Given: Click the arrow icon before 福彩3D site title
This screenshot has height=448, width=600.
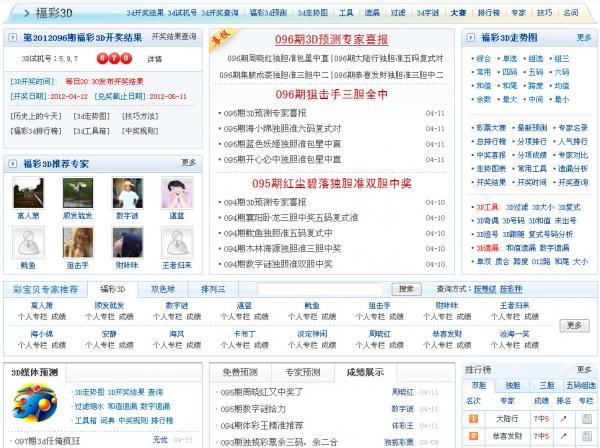Looking at the screenshot, I should click(26, 13).
